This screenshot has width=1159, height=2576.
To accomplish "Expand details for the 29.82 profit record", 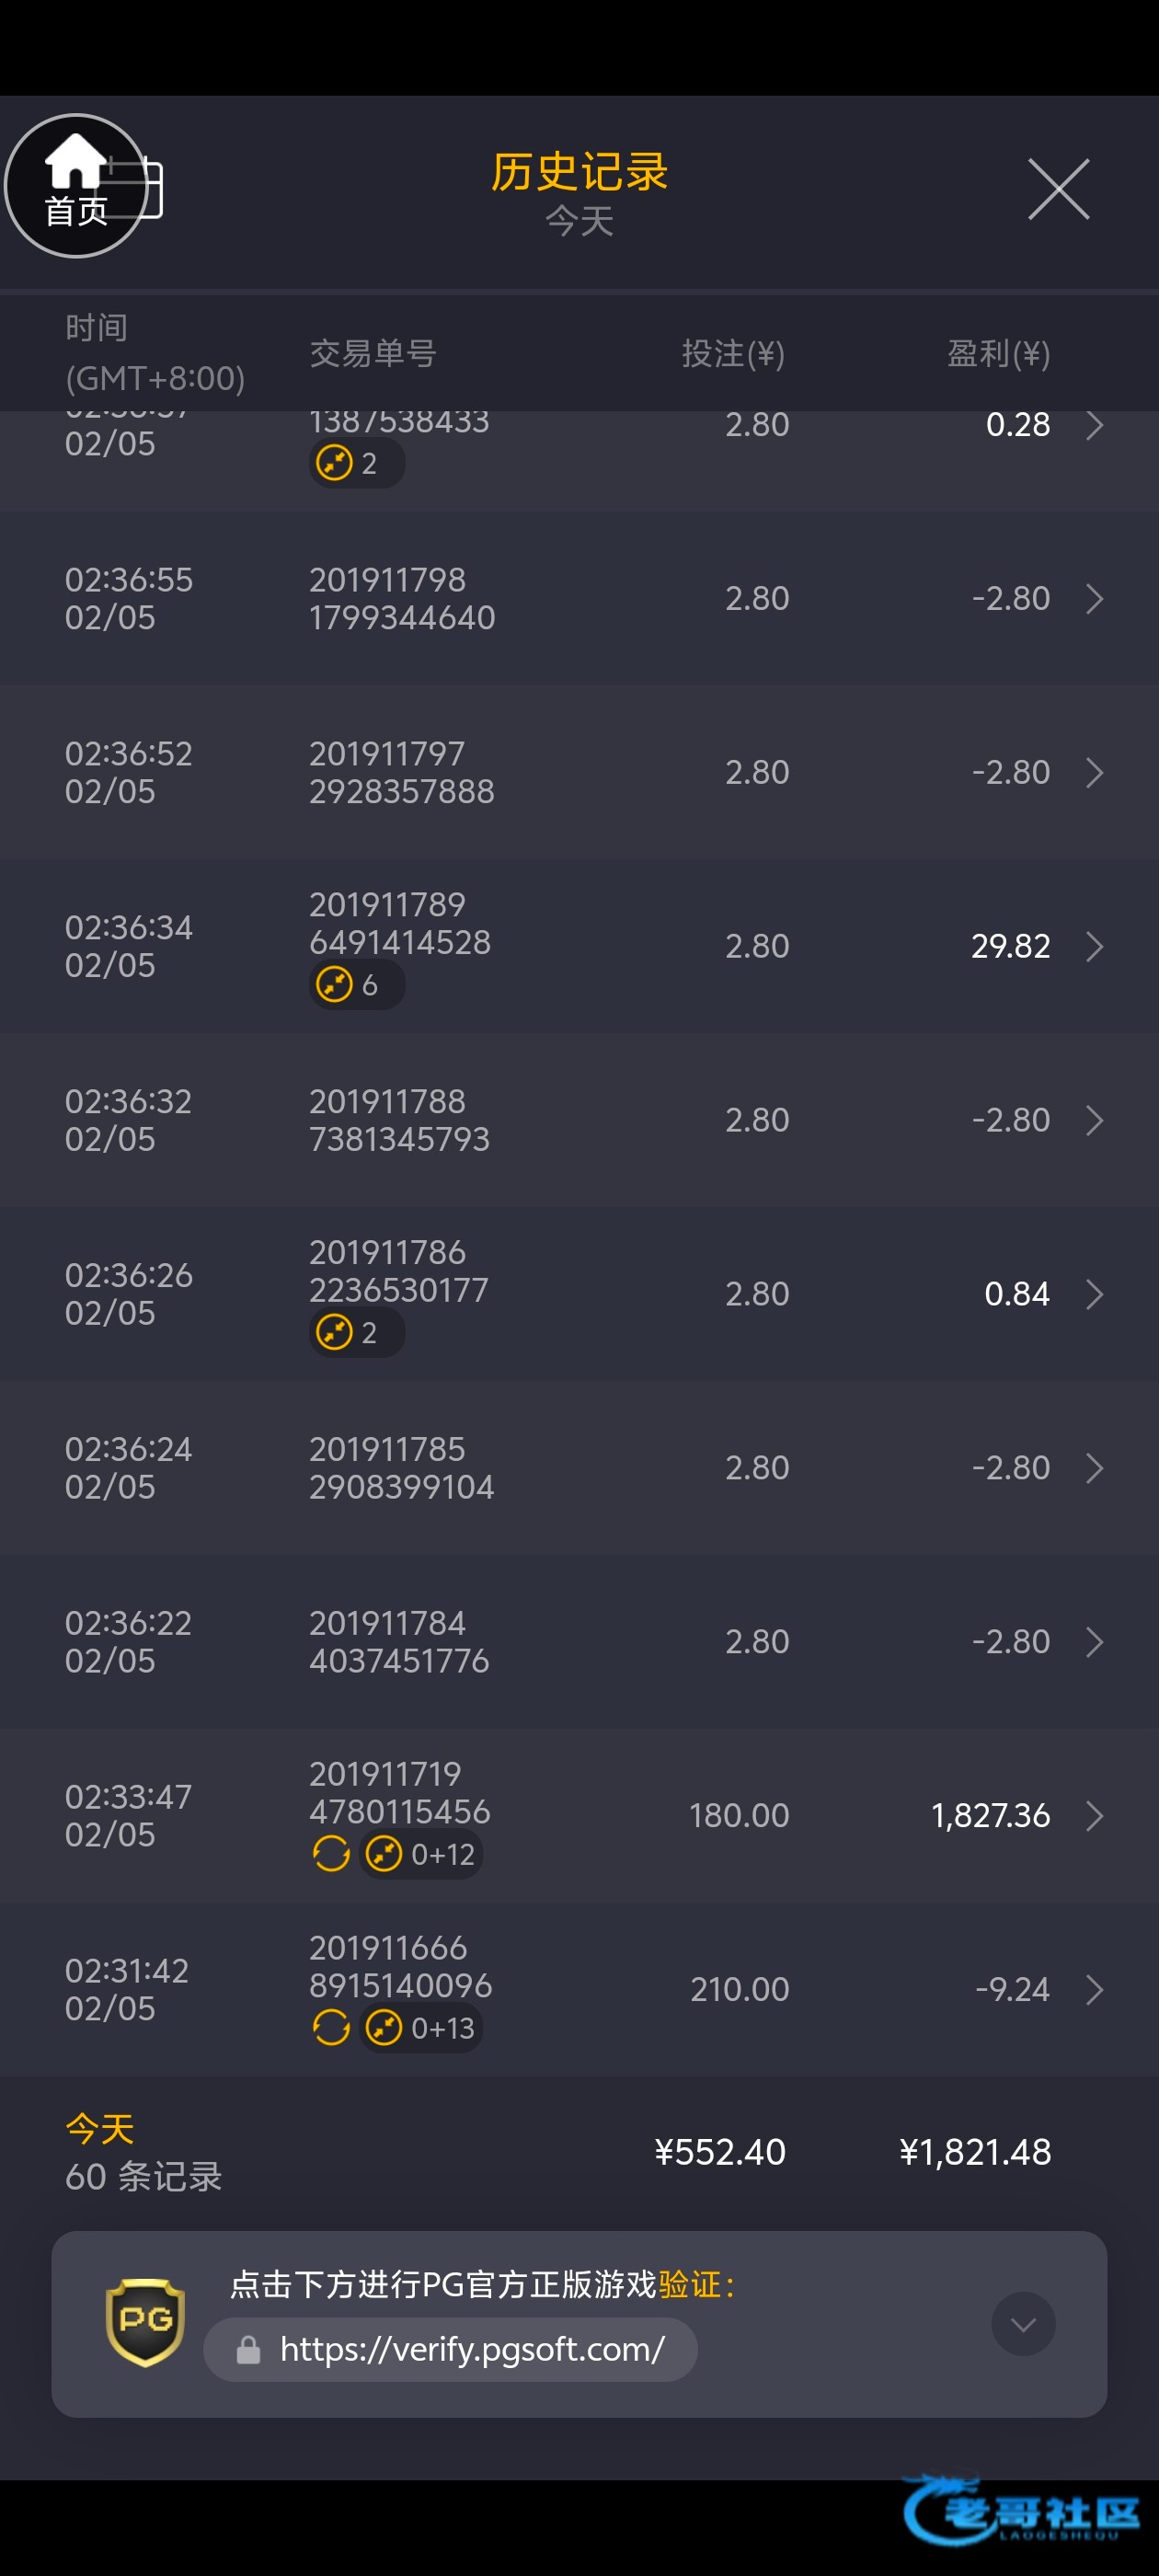I will pyautogui.click(x=1094, y=946).
